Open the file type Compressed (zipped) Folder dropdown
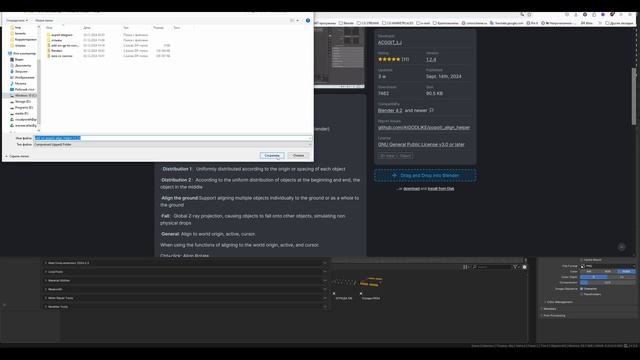This screenshot has height=360, width=640. click(x=173, y=144)
